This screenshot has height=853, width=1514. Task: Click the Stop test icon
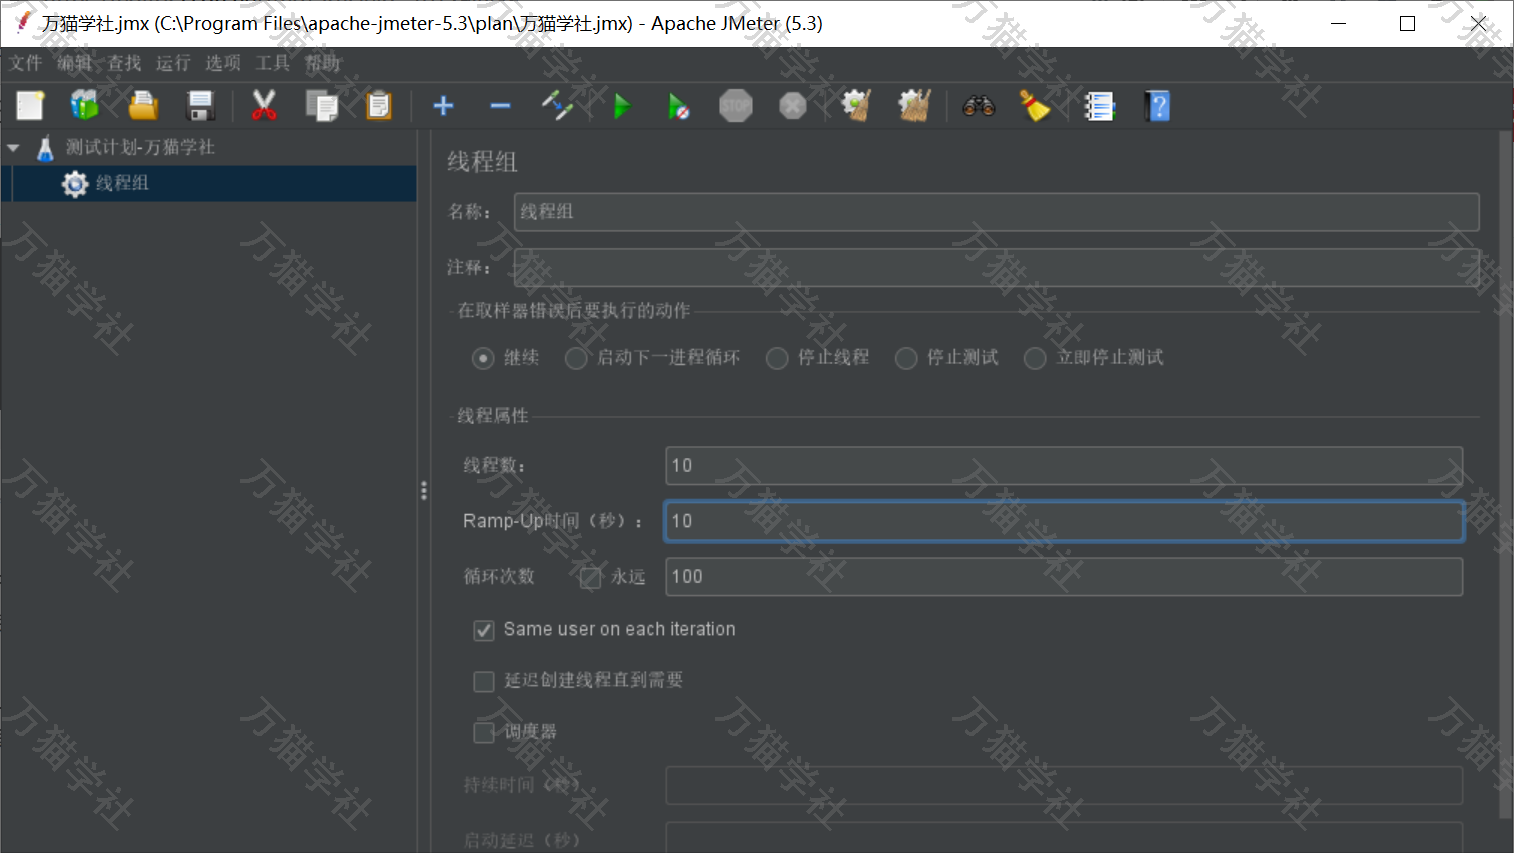(736, 105)
